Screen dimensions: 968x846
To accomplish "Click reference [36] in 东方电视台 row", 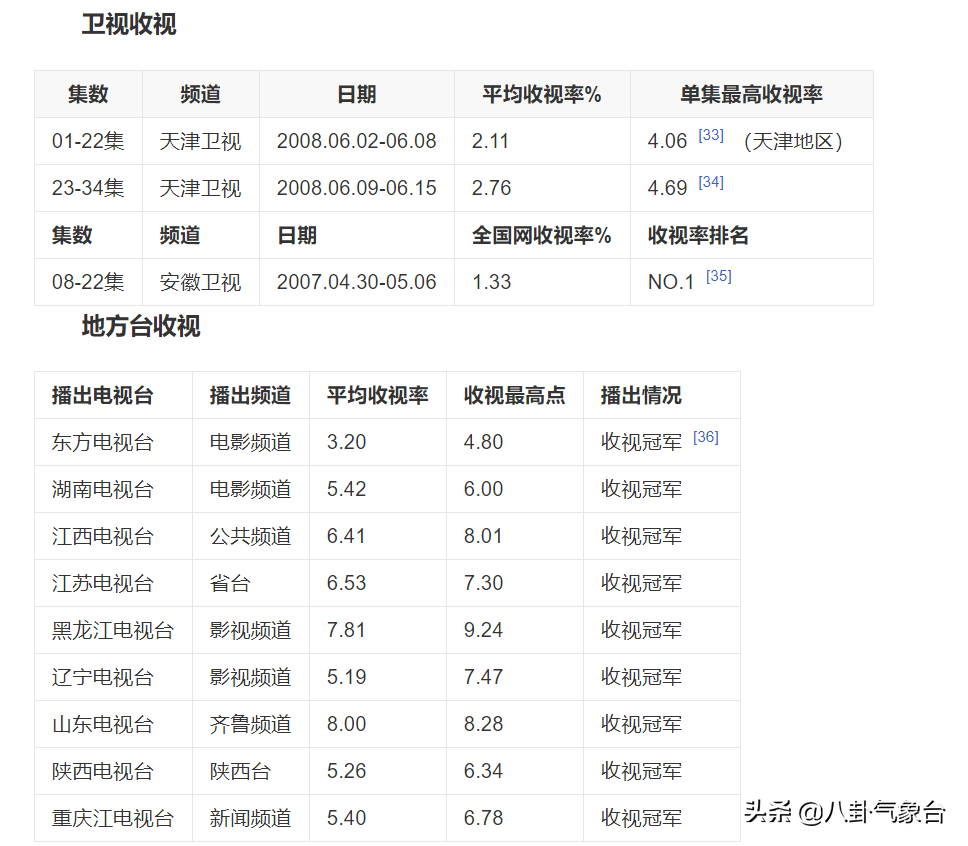I will 706,437.
